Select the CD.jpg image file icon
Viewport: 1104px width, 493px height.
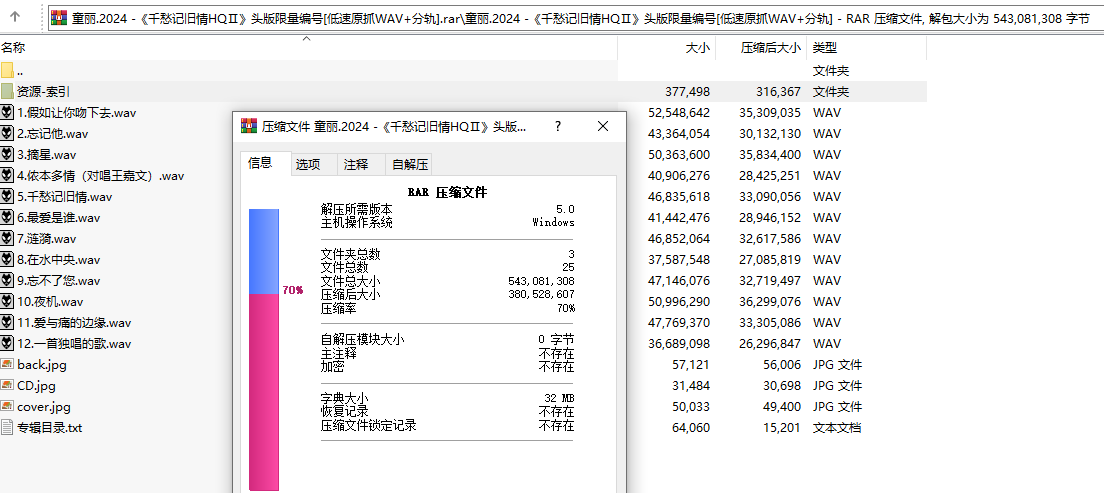coord(8,386)
